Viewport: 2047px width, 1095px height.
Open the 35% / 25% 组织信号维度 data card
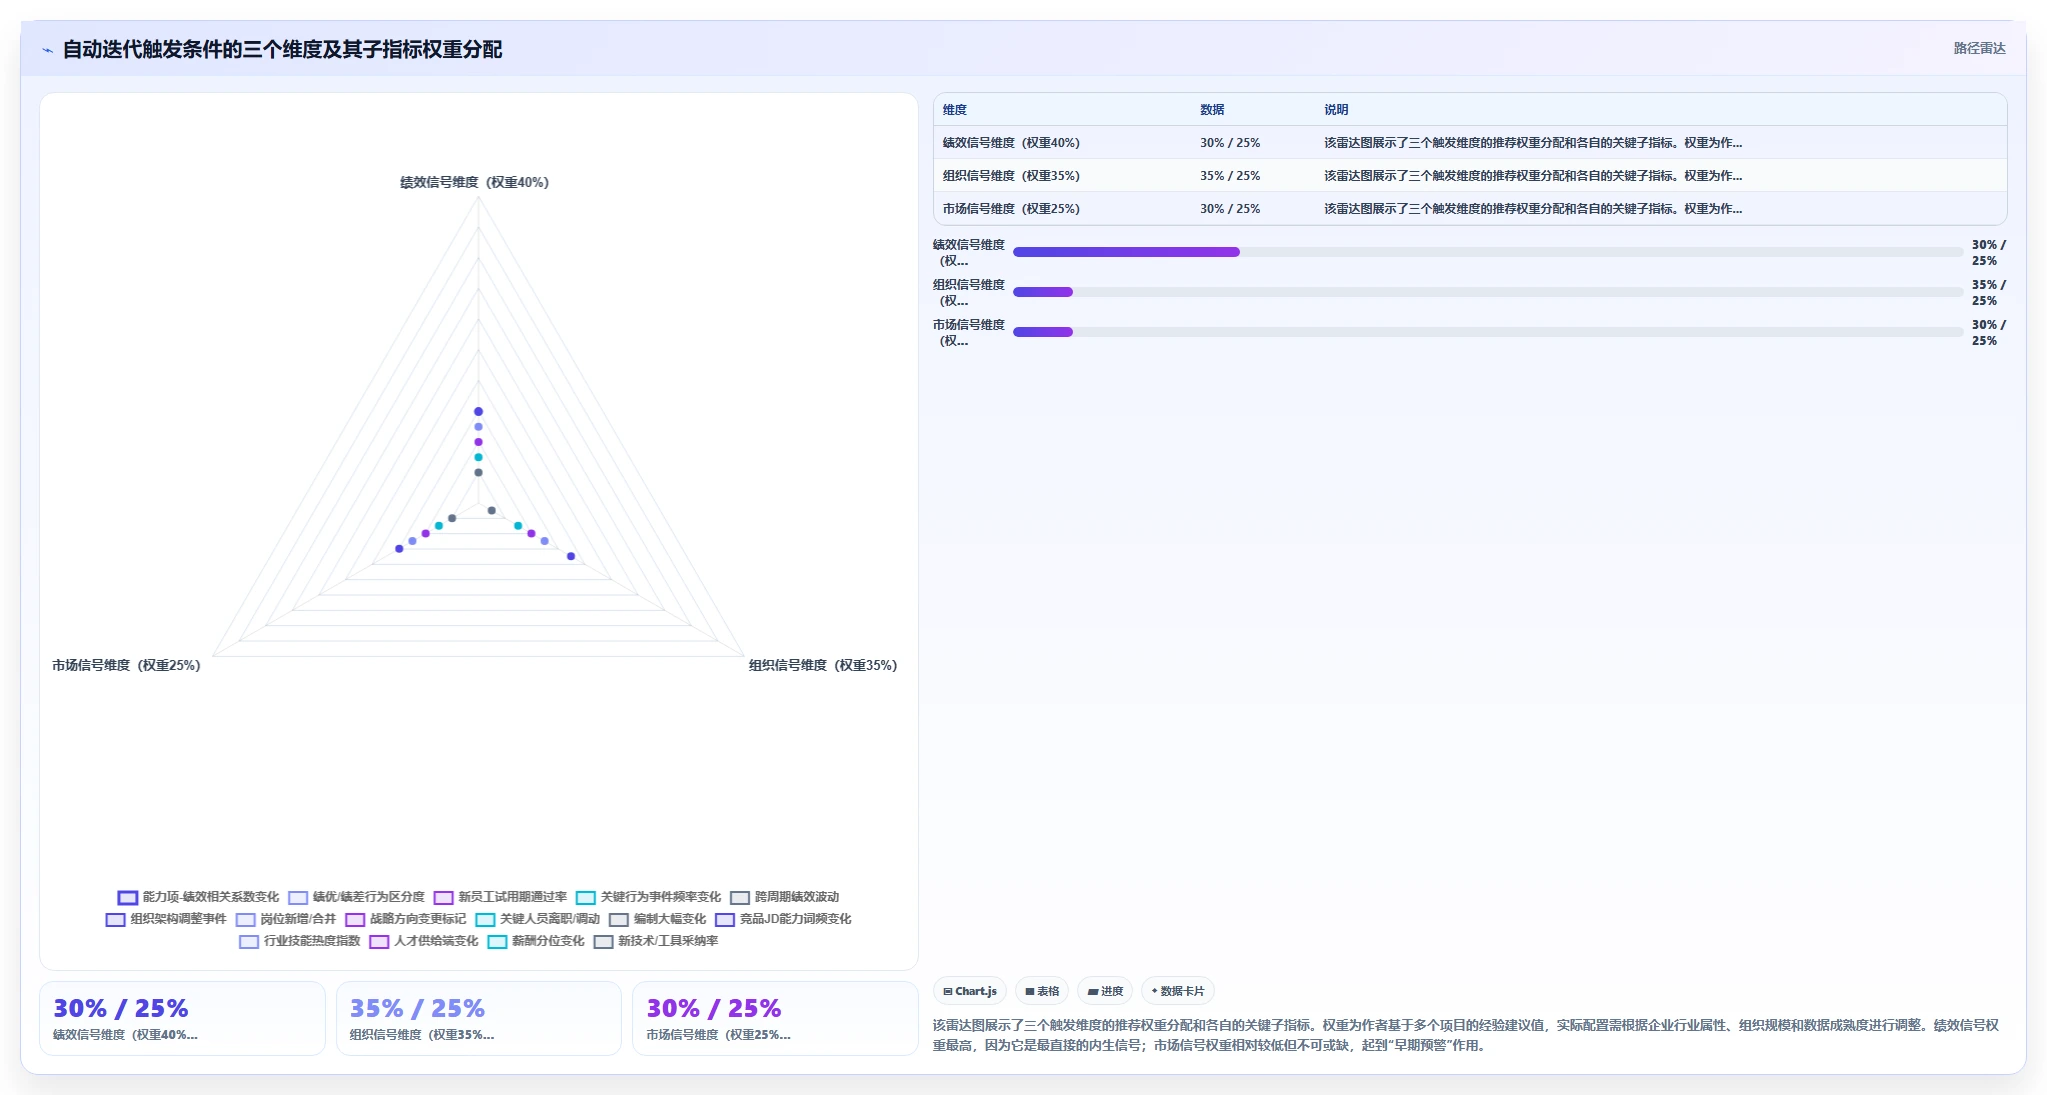click(478, 1018)
